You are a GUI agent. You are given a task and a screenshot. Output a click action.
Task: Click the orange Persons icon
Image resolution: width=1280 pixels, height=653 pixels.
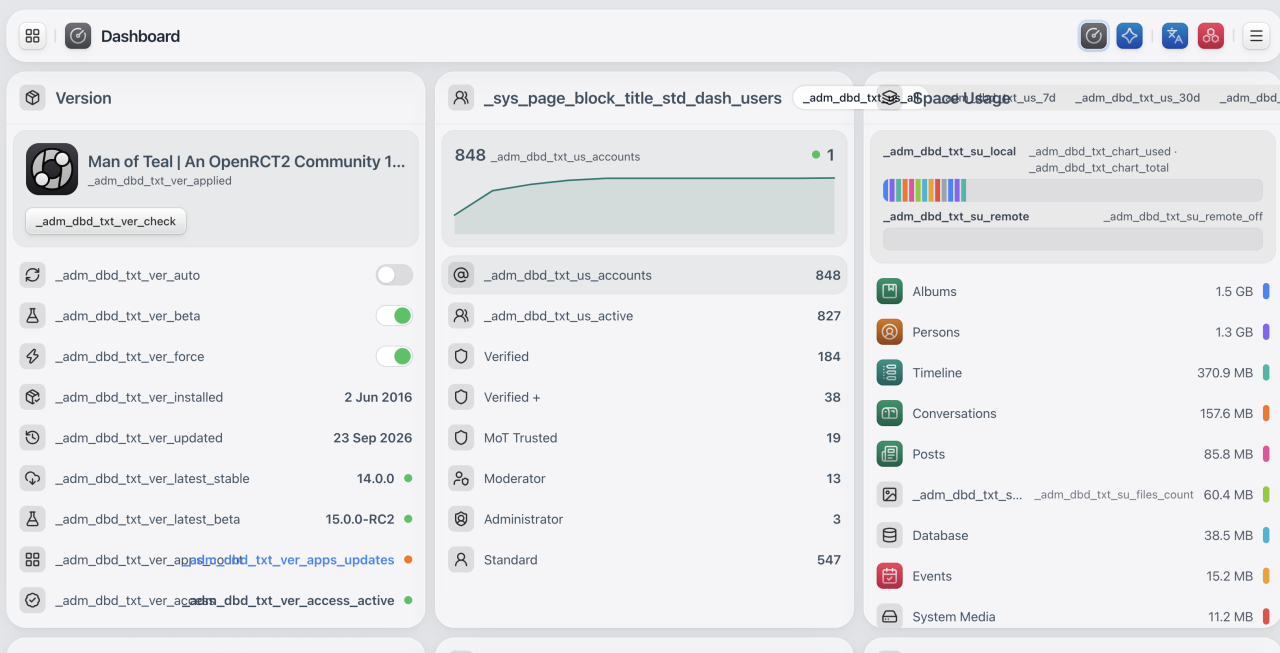pos(890,332)
